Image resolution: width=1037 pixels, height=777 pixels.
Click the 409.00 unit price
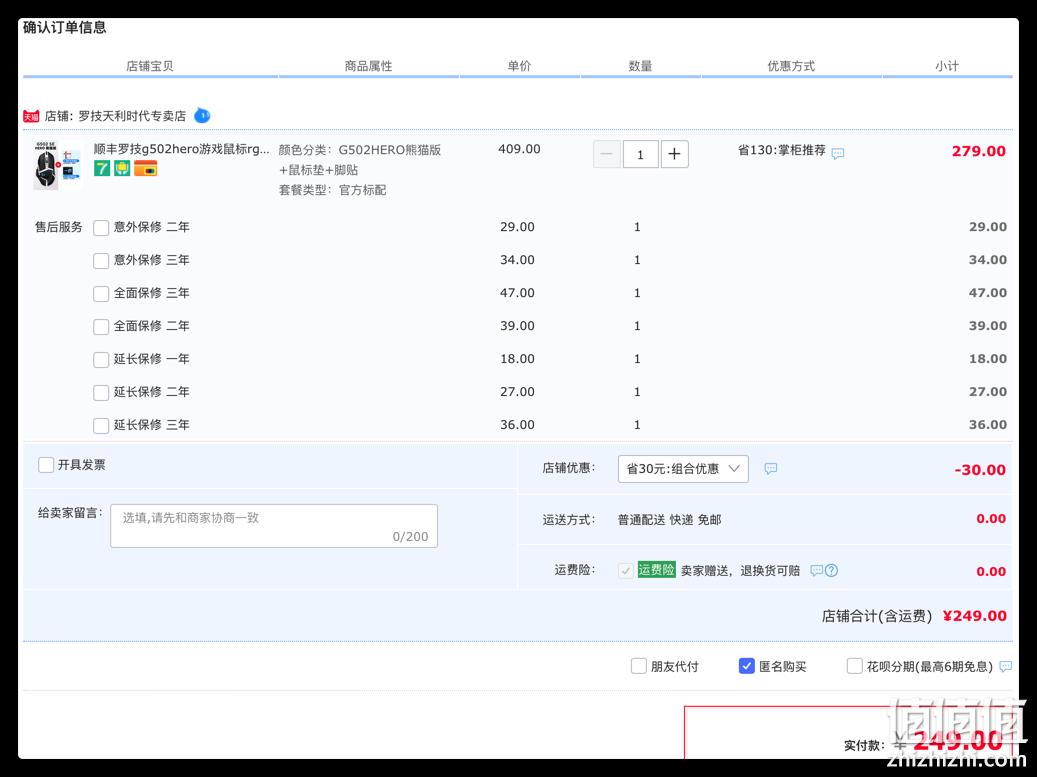519,149
